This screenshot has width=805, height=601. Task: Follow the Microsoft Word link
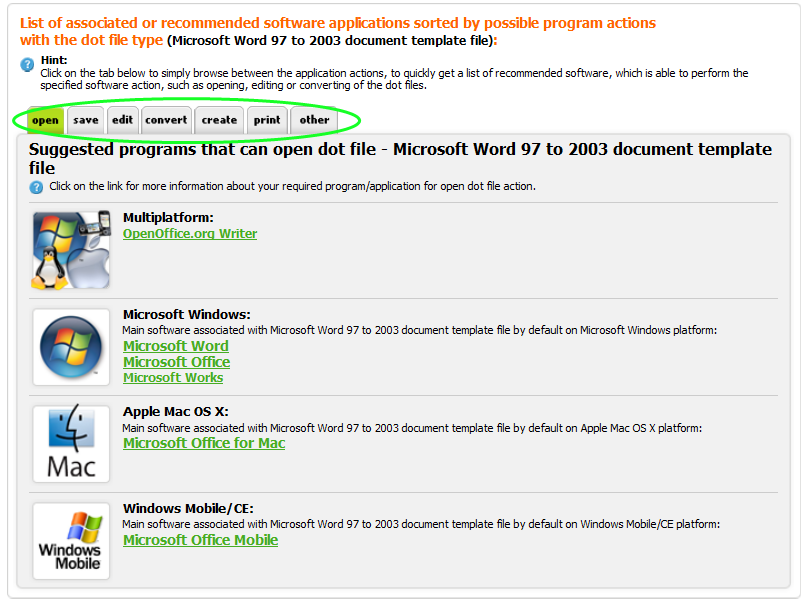(x=176, y=346)
